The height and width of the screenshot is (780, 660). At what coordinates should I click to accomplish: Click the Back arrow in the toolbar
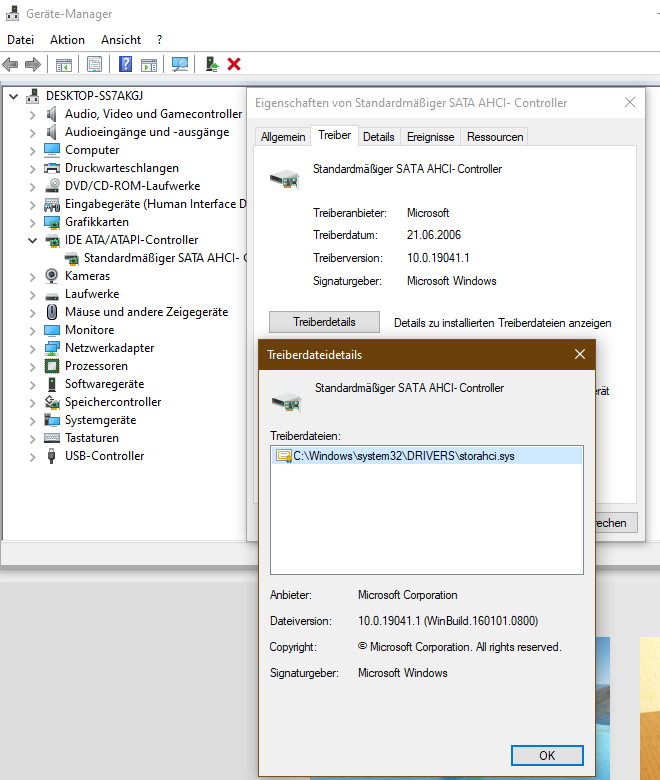[x=10, y=64]
